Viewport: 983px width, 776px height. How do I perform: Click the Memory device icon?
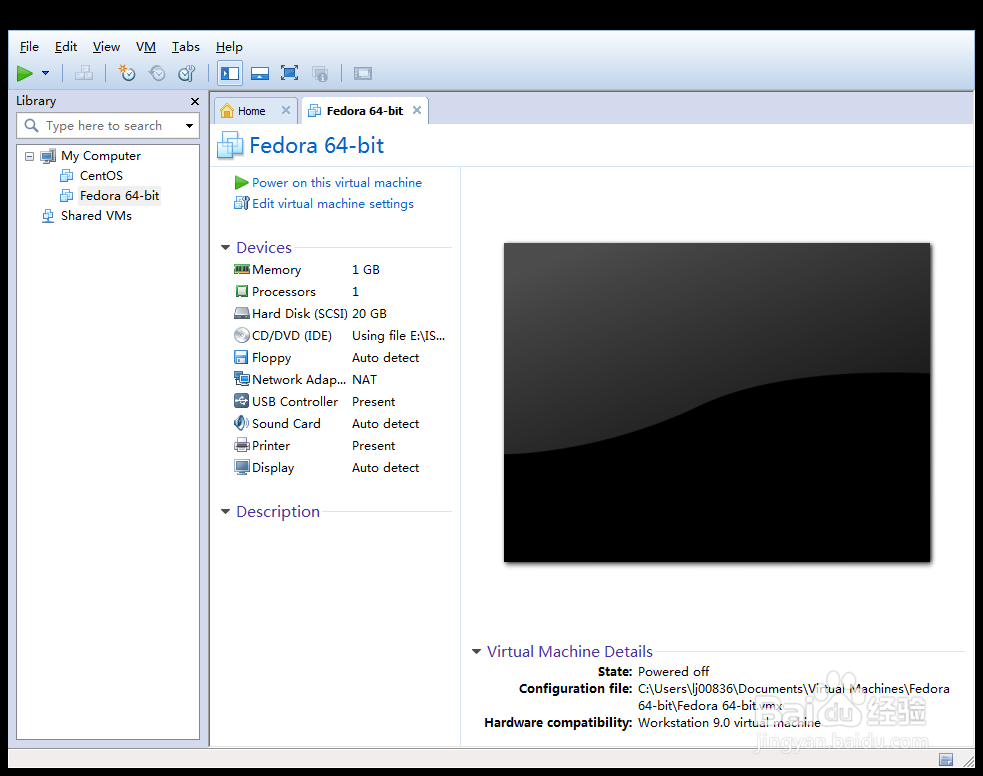point(241,270)
